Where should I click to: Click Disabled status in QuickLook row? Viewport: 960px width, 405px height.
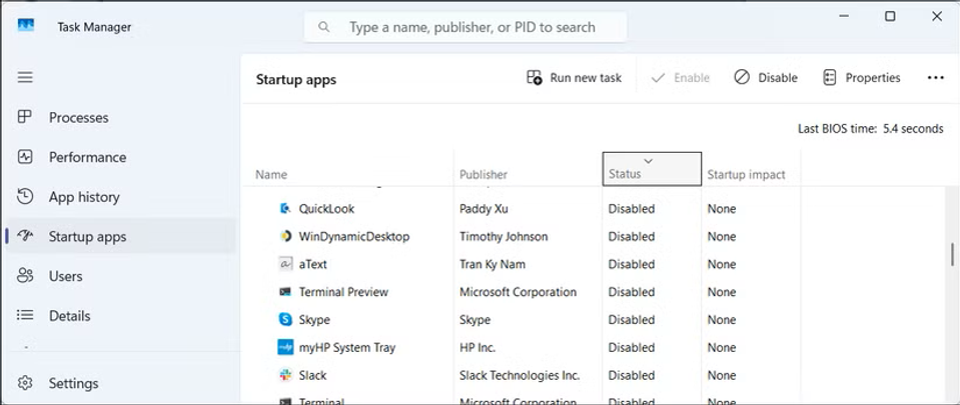[x=631, y=209]
